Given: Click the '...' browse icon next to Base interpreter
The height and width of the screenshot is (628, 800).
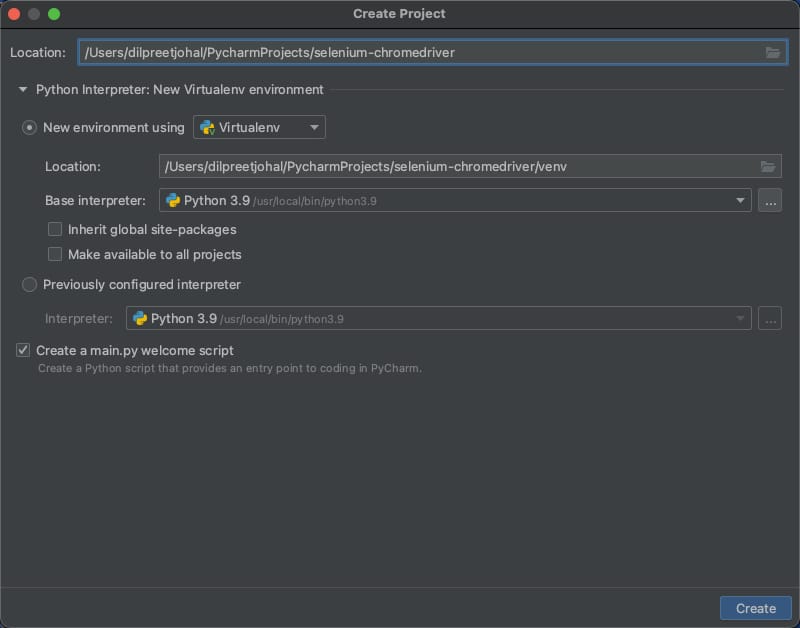Looking at the screenshot, I should click(770, 200).
